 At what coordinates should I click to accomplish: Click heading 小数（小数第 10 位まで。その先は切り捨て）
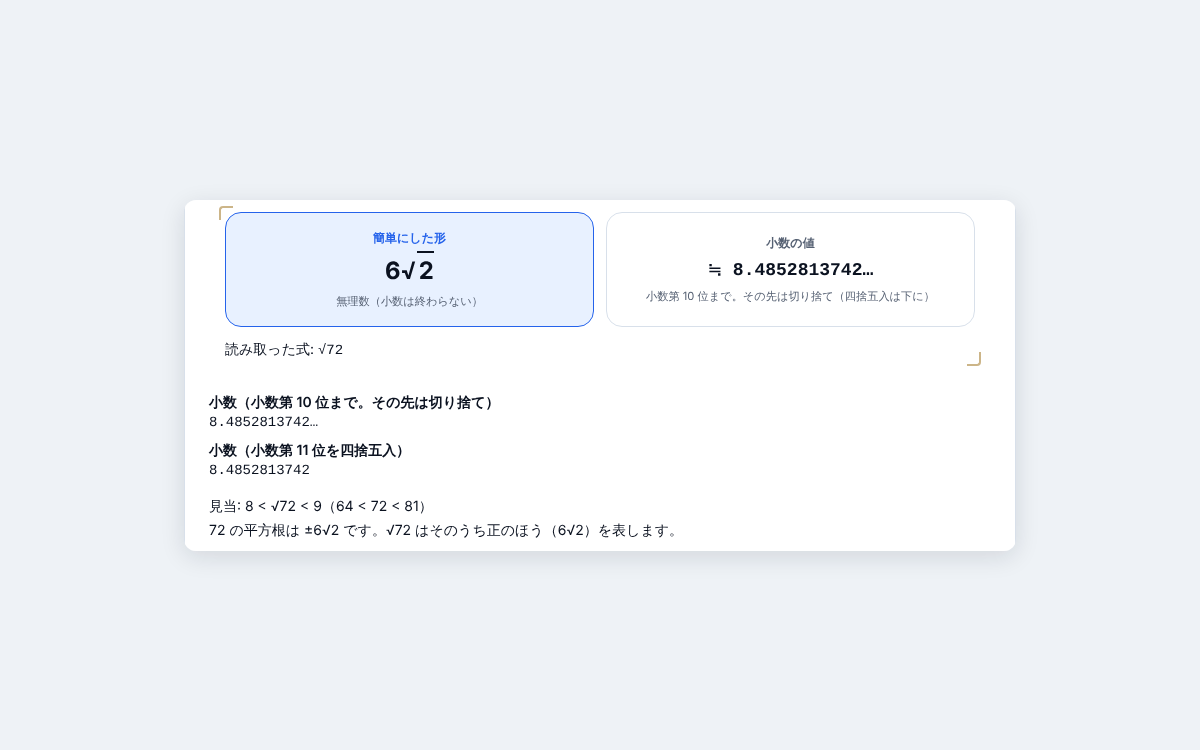point(353,402)
